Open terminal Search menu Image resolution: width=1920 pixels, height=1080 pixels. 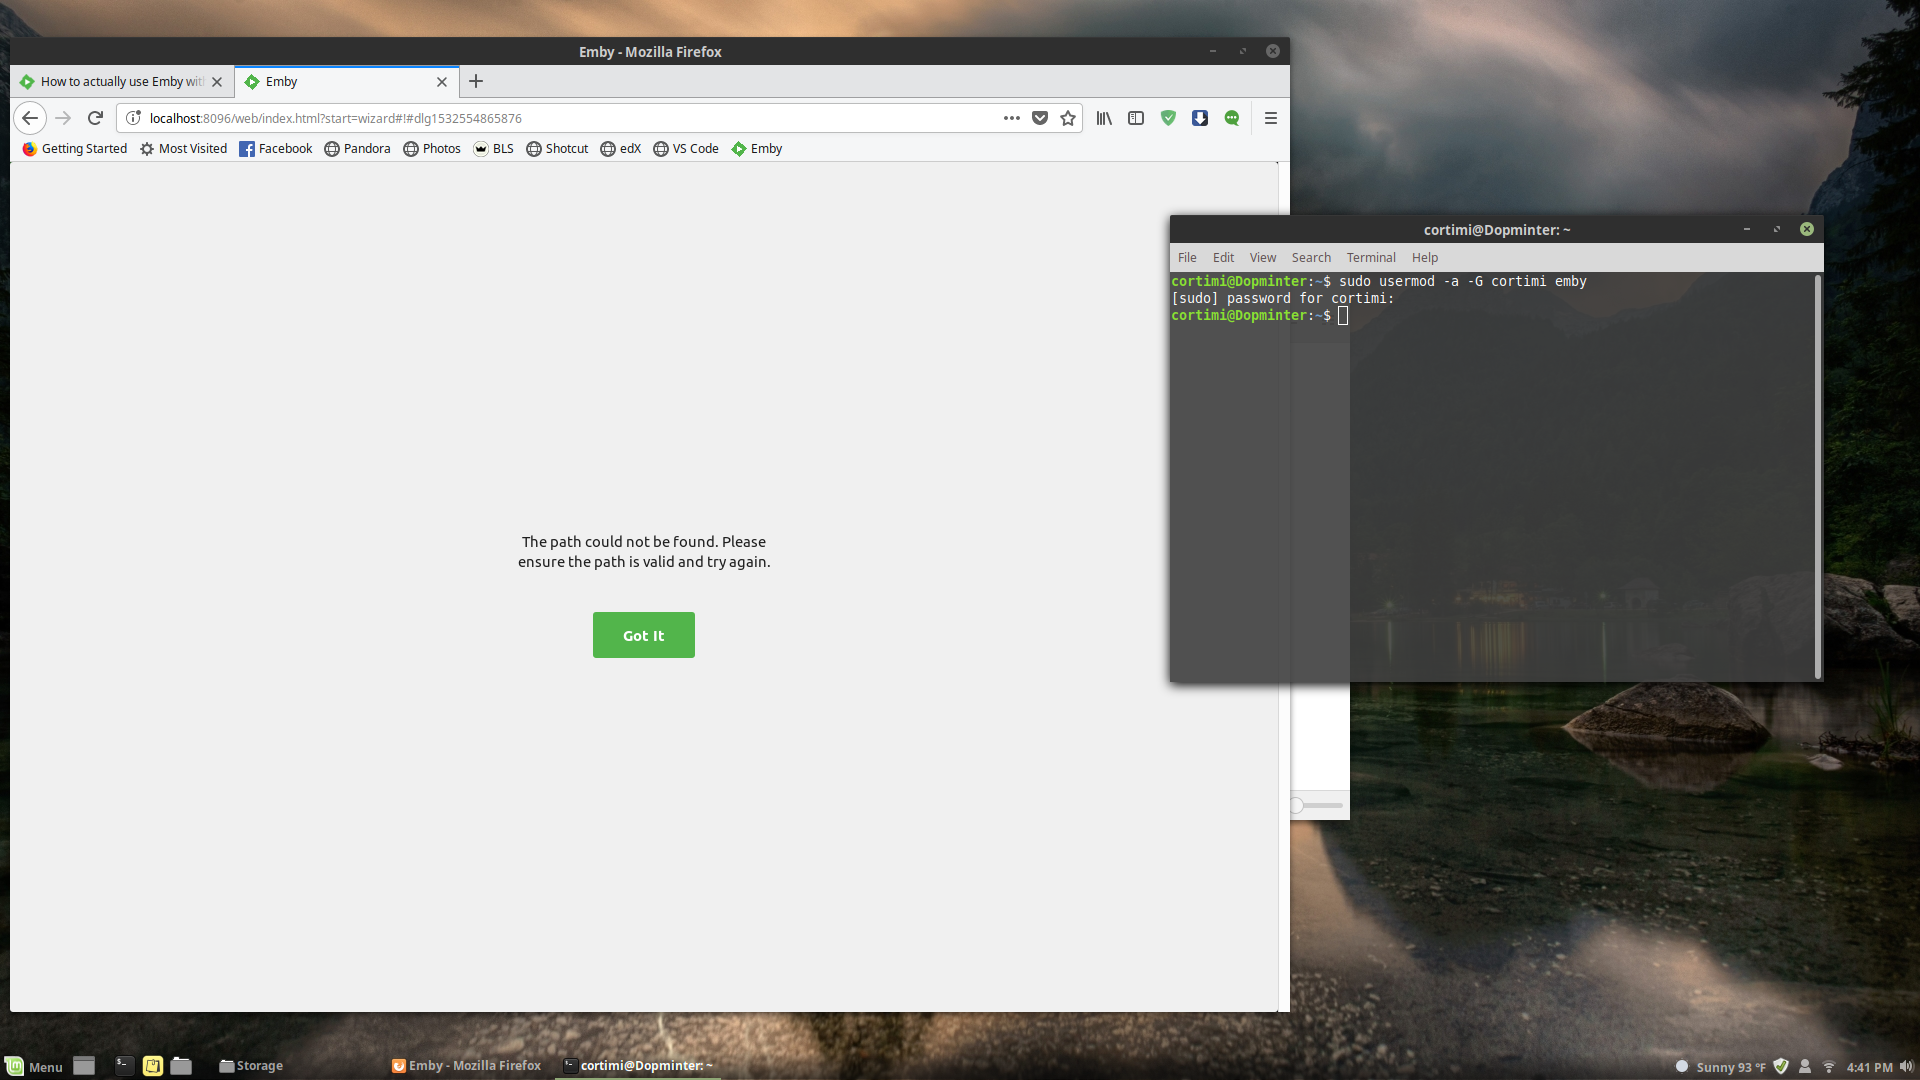click(1311, 258)
